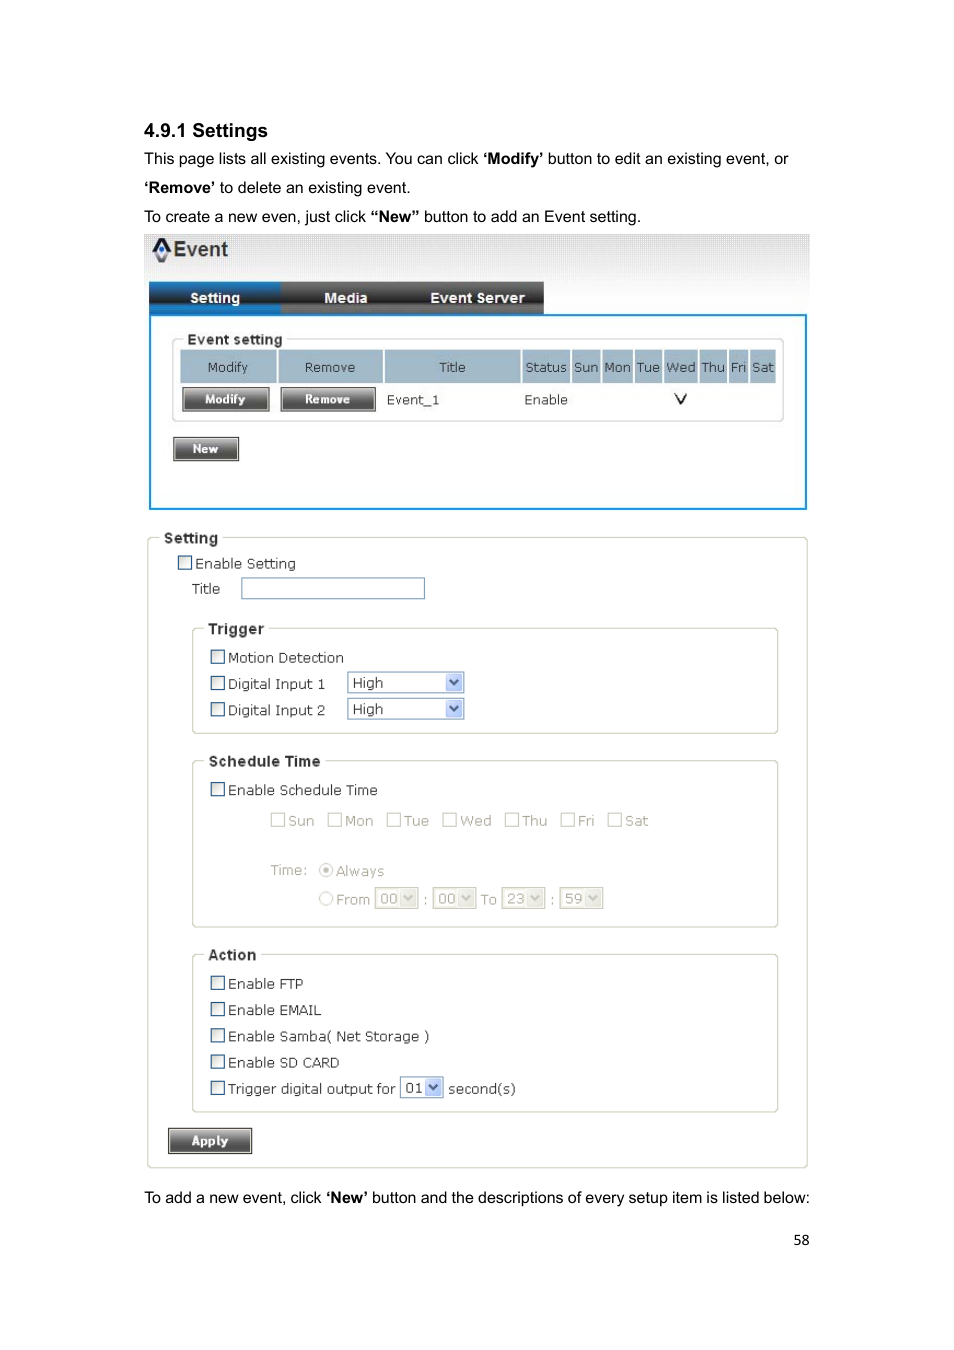
Task: Check the Sat schedule checkbox
Action: click(615, 820)
